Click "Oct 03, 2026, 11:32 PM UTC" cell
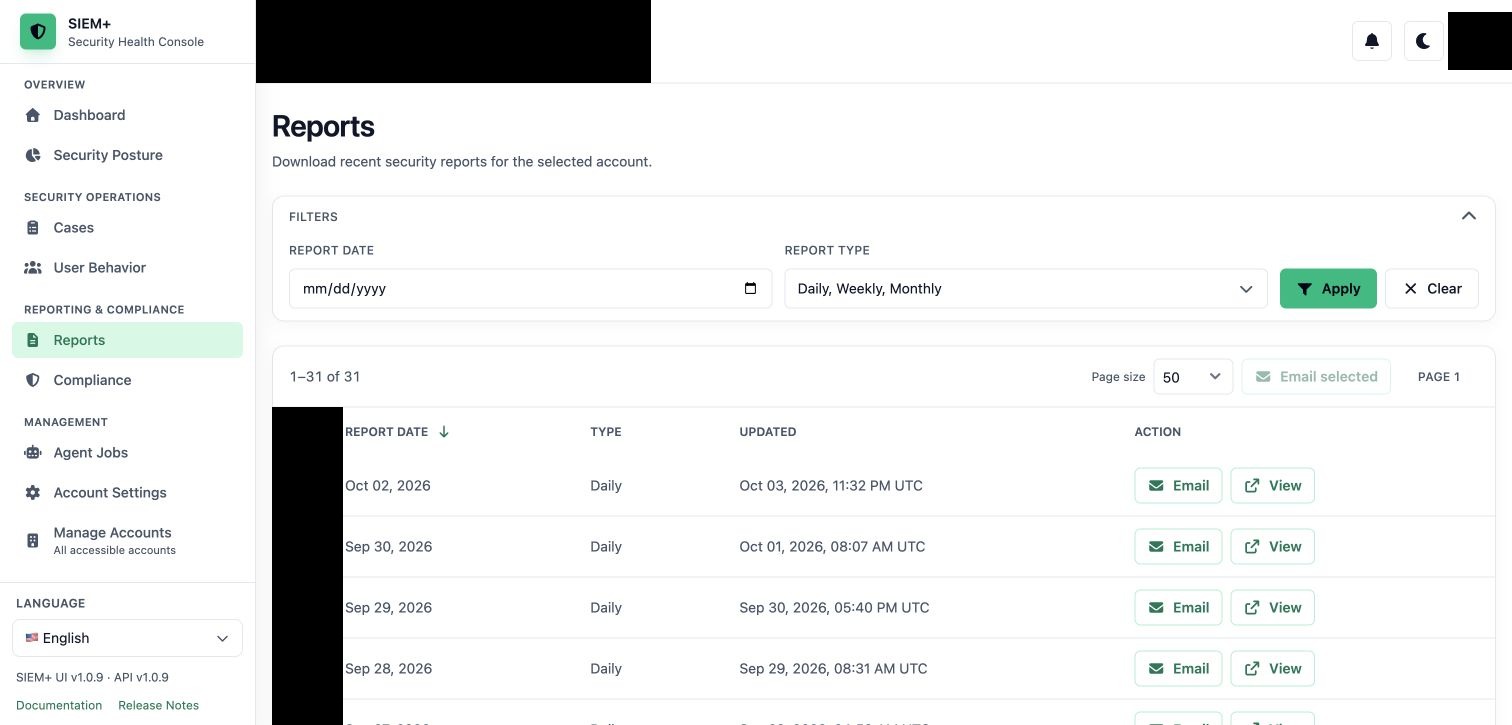This screenshot has width=1512, height=725. point(831,486)
